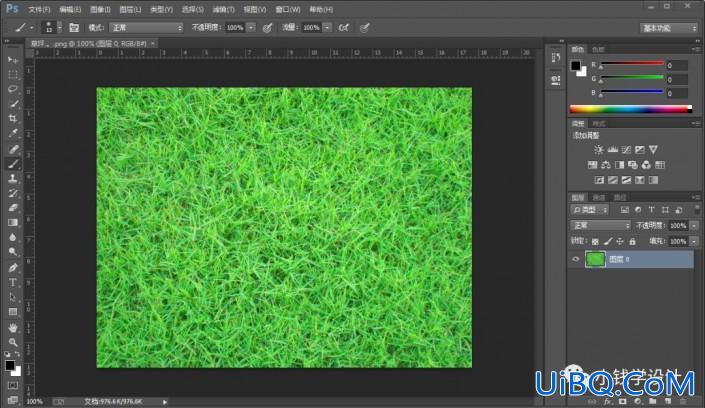Select the Zoom tool in toolbox
705x408 pixels.
[x=13, y=342]
